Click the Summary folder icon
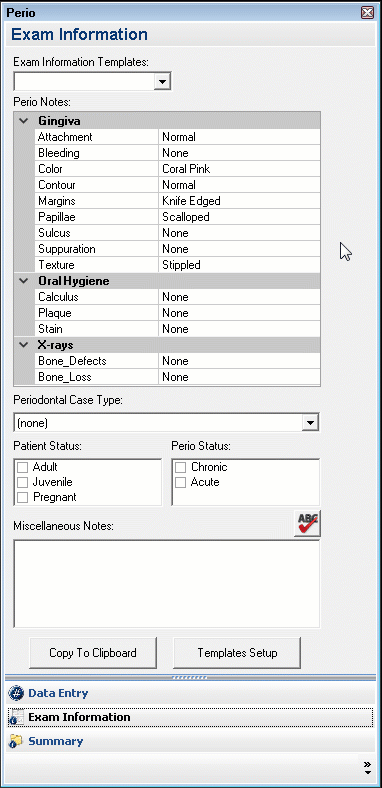The height and width of the screenshot is (788, 382). (x=17, y=741)
